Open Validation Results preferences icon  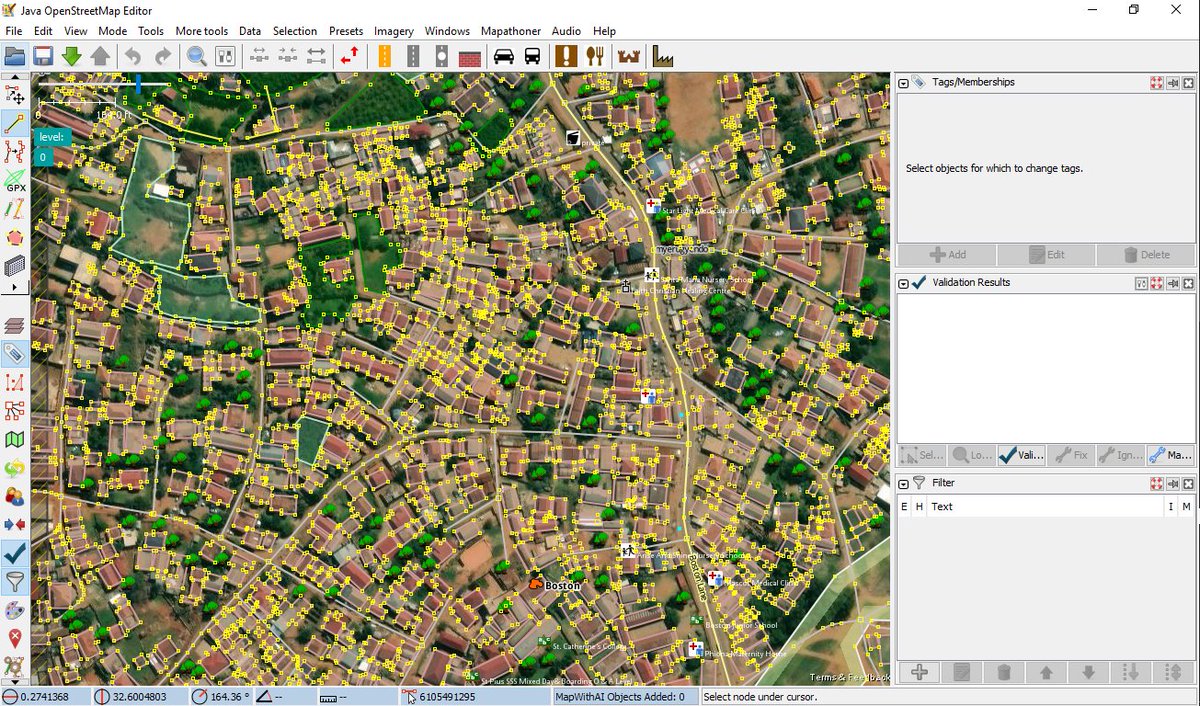pos(1140,283)
